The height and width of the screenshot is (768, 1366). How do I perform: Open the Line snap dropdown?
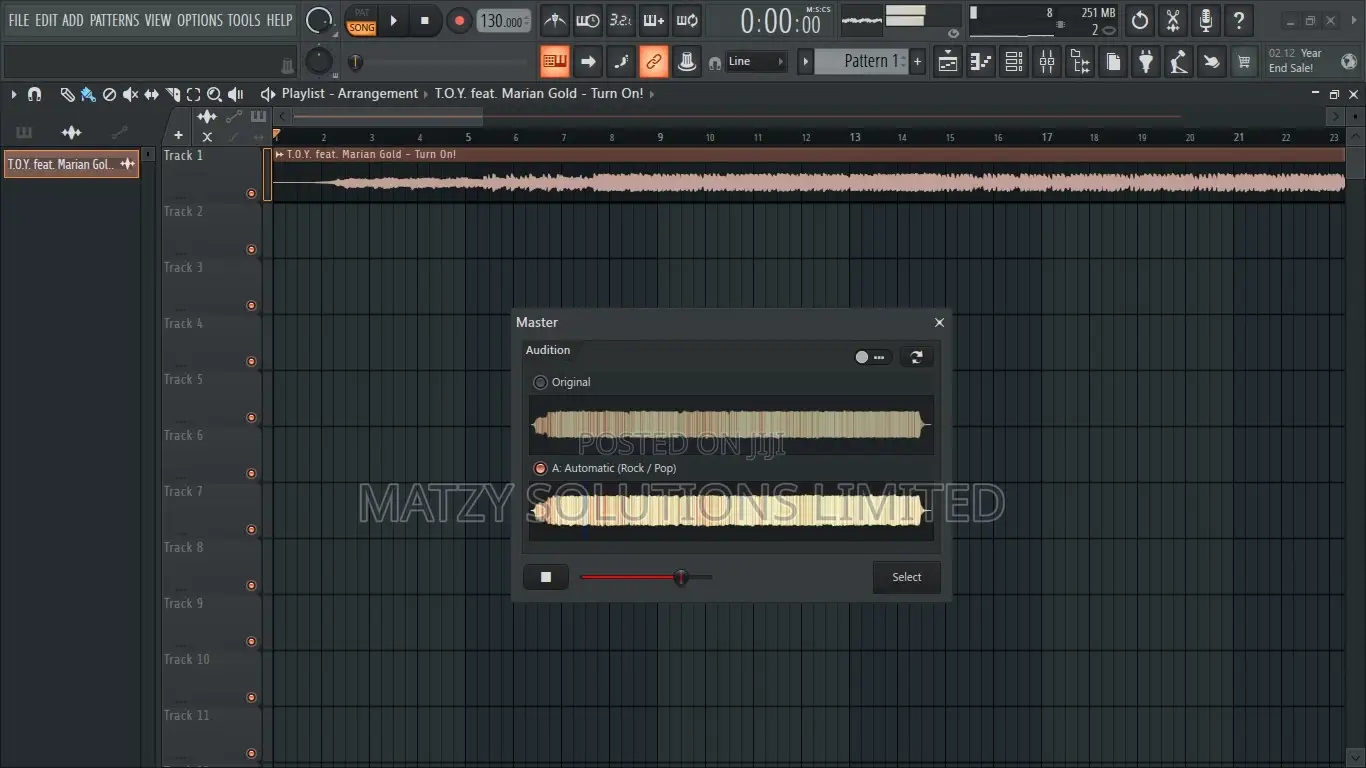[x=756, y=62]
